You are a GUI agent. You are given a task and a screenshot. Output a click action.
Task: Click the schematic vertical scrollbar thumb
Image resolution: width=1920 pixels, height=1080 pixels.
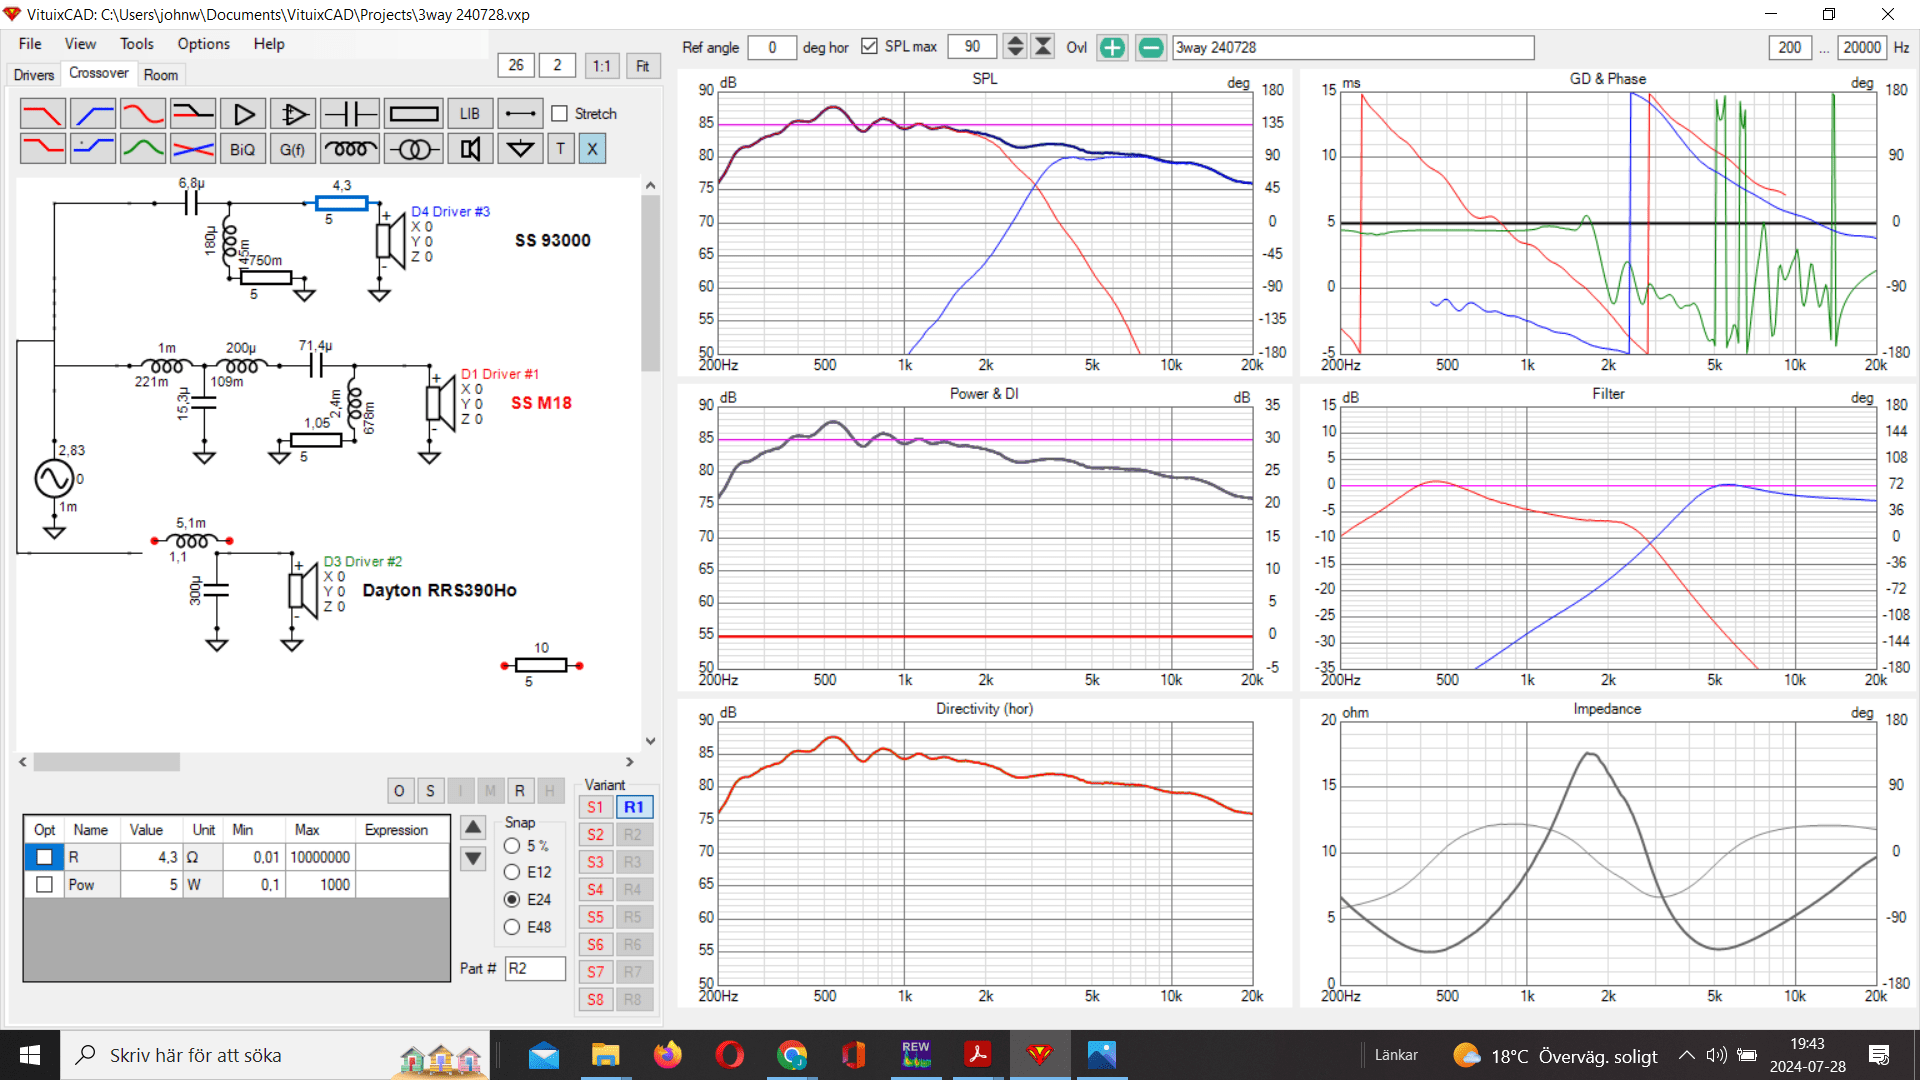coord(650,283)
